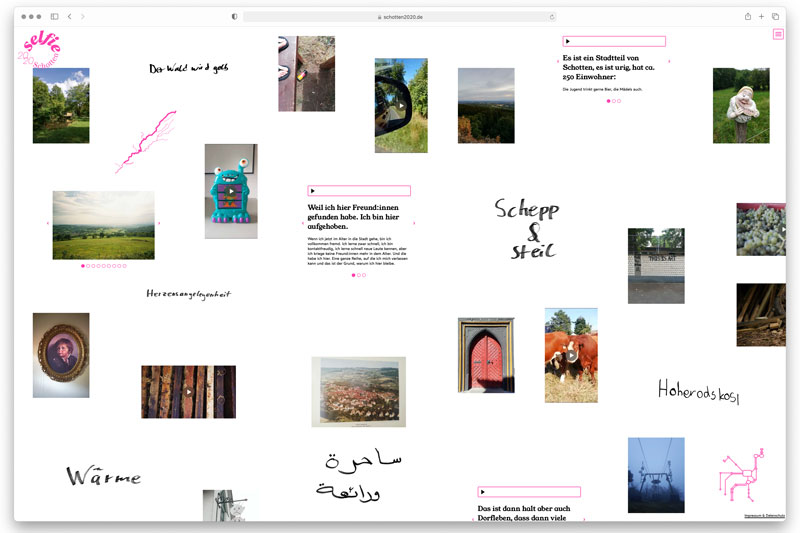Select second dot under 'Stadtteil von Schotten' quote
The height and width of the screenshot is (533, 800).
point(614,101)
